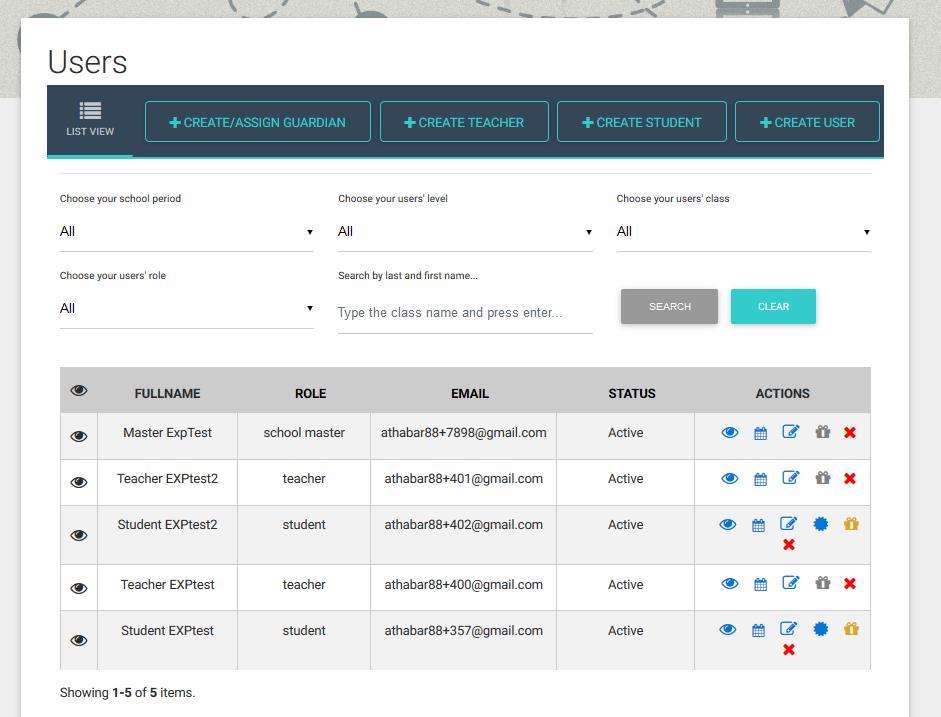Click the FULLNAME column header
This screenshot has height=717, width=941.
tap(167, 394)
